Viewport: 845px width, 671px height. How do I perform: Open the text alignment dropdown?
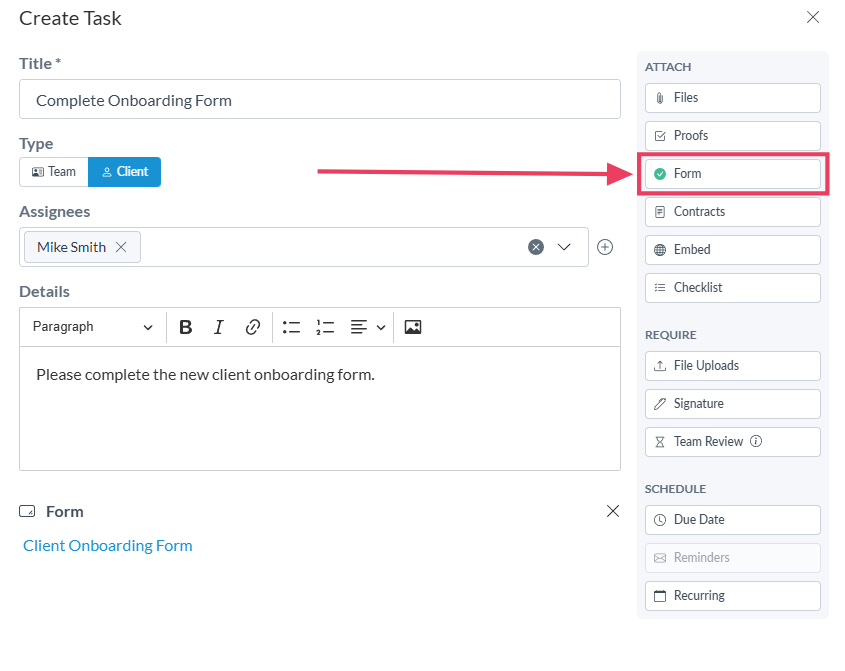(x=368, y=327)
